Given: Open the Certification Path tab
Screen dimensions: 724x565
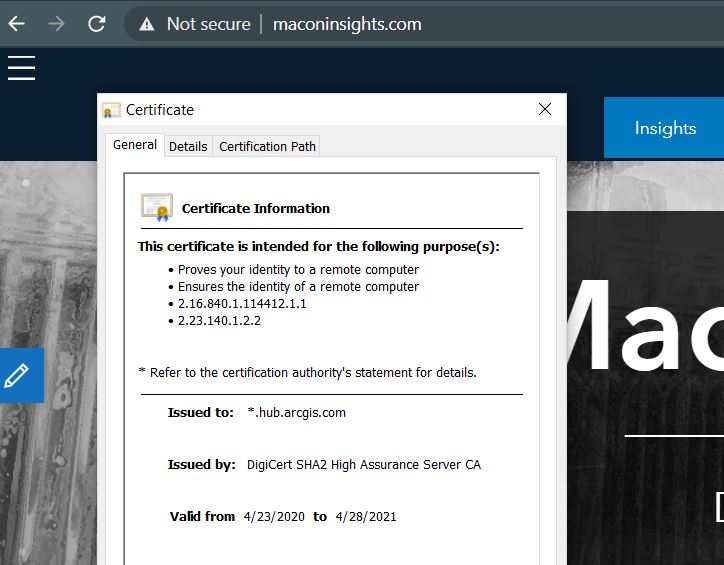Looking at the screenshot, I should pyautogui.click(x=267, y=146).
